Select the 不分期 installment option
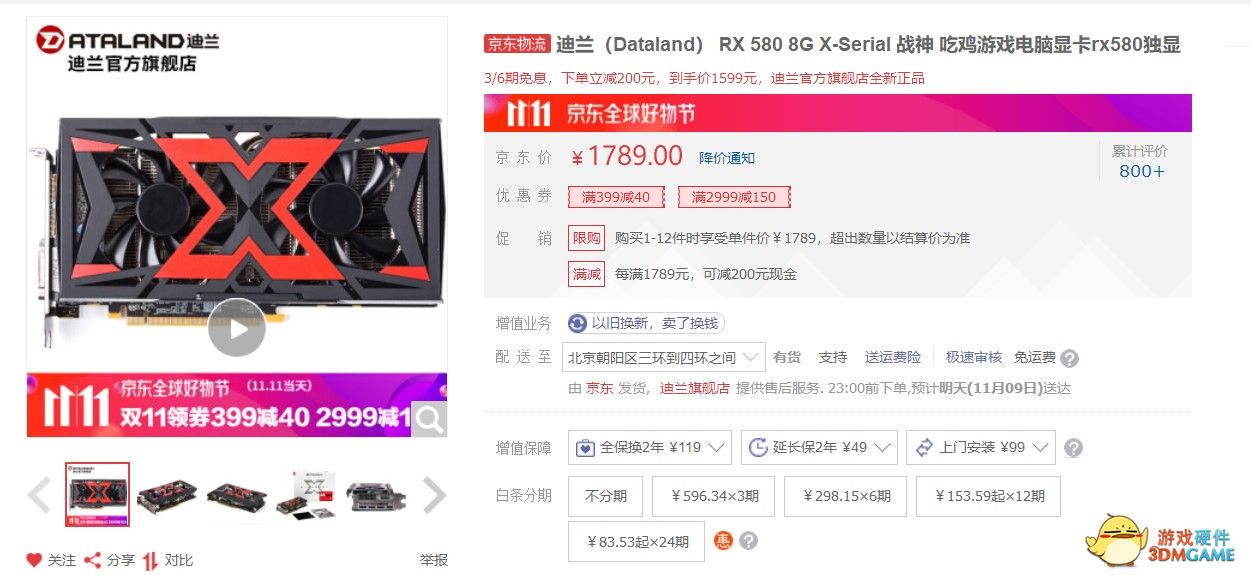Viewport: 1251px width, 575px height. pyautogui.click(x=606, y=496)
